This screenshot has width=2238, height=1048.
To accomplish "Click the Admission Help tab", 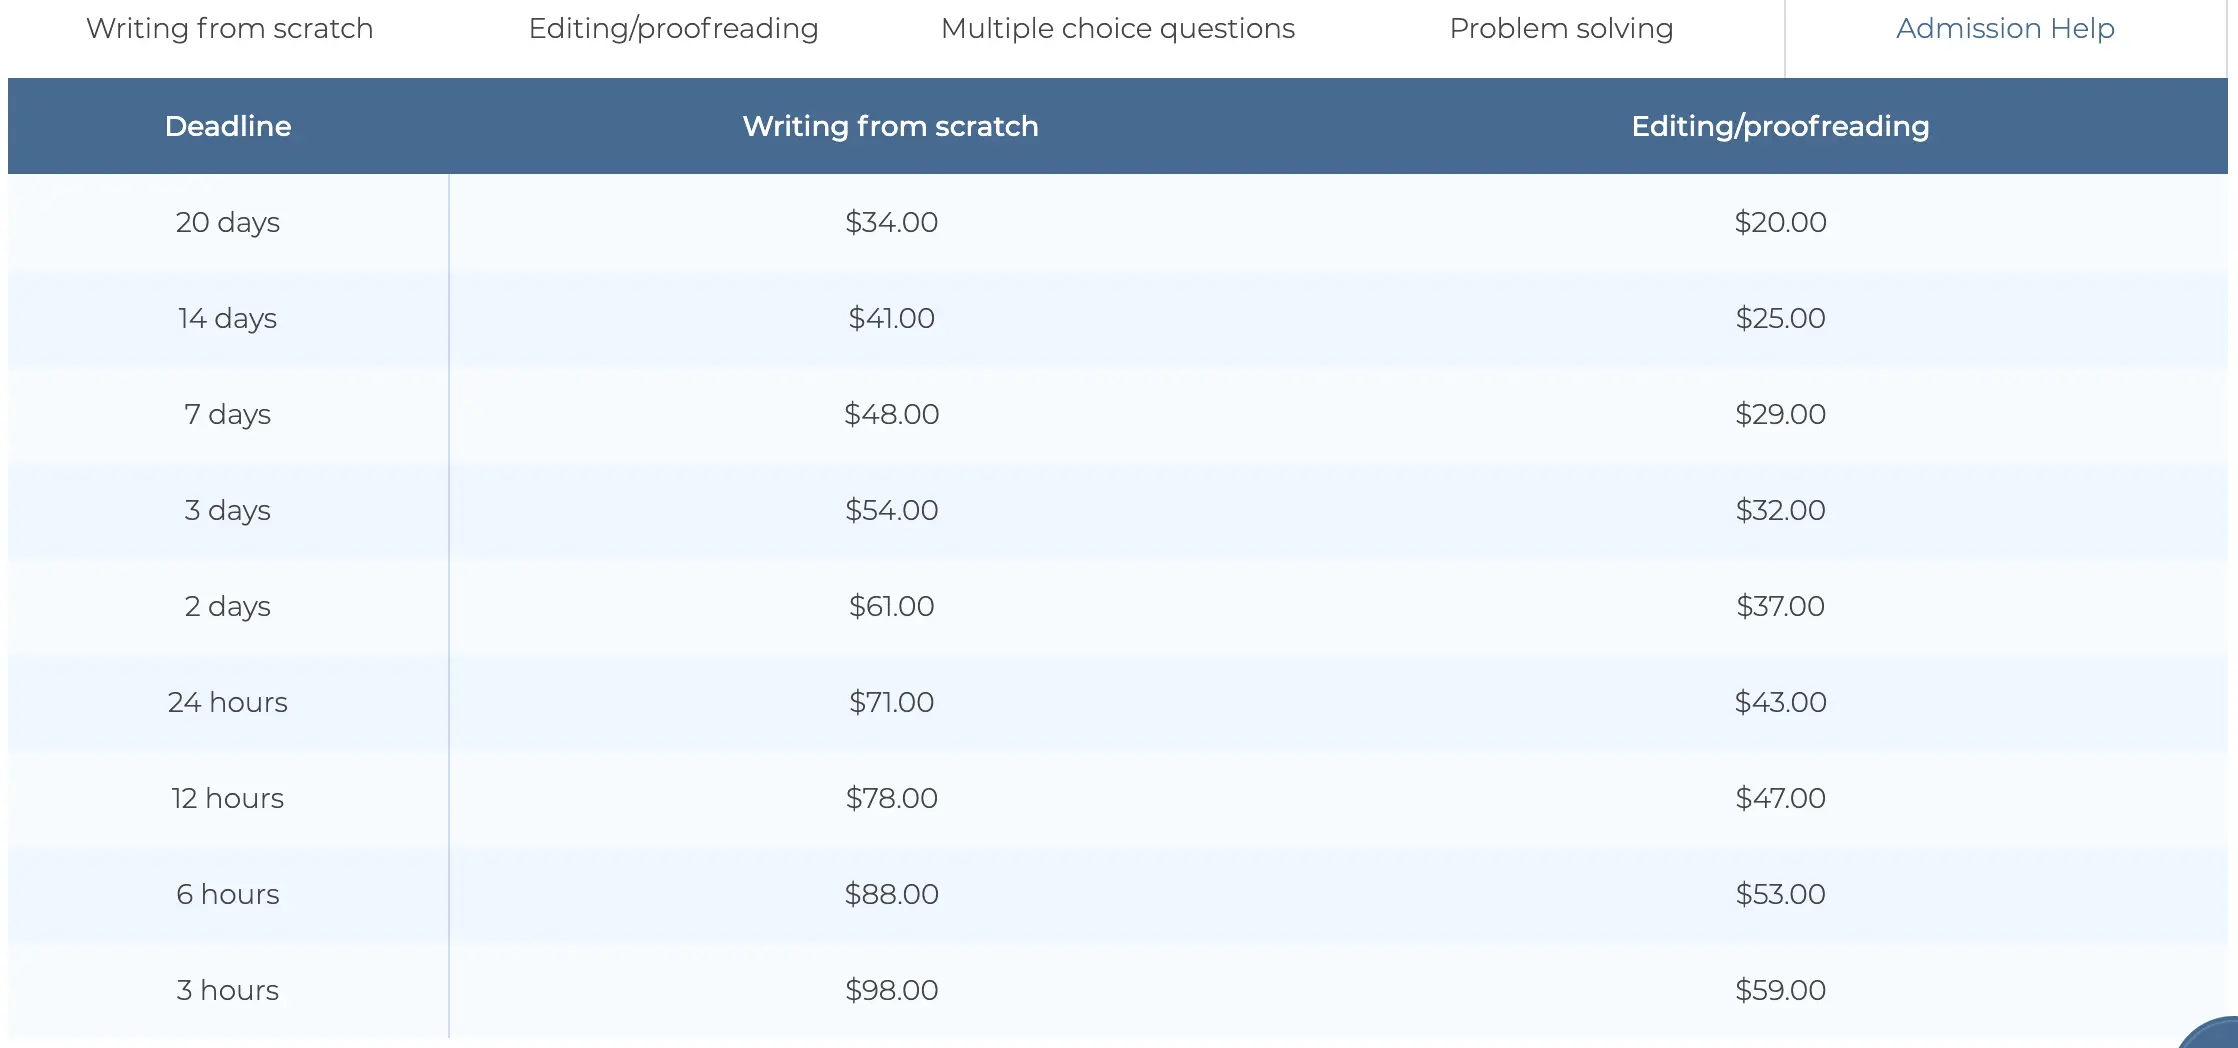I will [x=2004, y=29].
